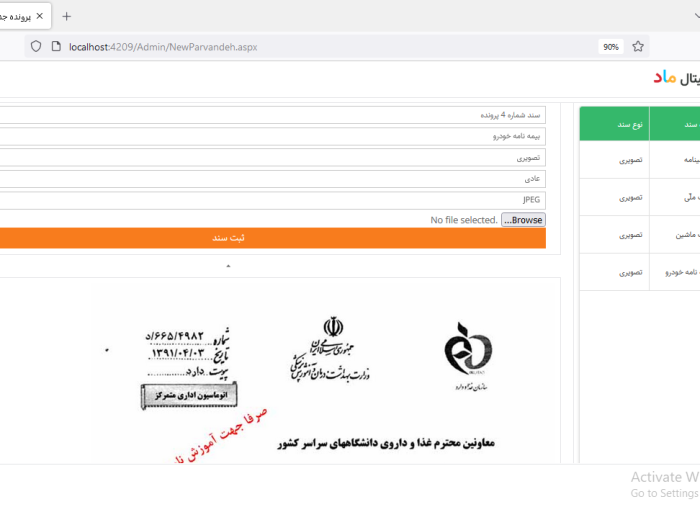Click the بیمه نامه خودرو text field
The image size is (700, 520).
pos(272,137)
